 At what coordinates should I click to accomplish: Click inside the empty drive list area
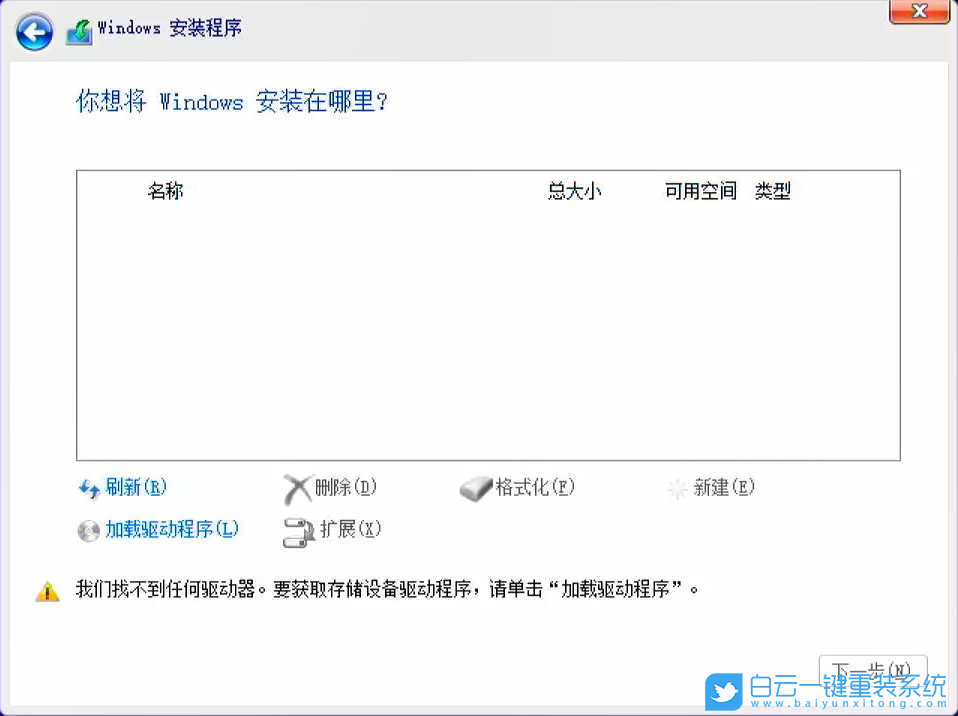point(490,330)
